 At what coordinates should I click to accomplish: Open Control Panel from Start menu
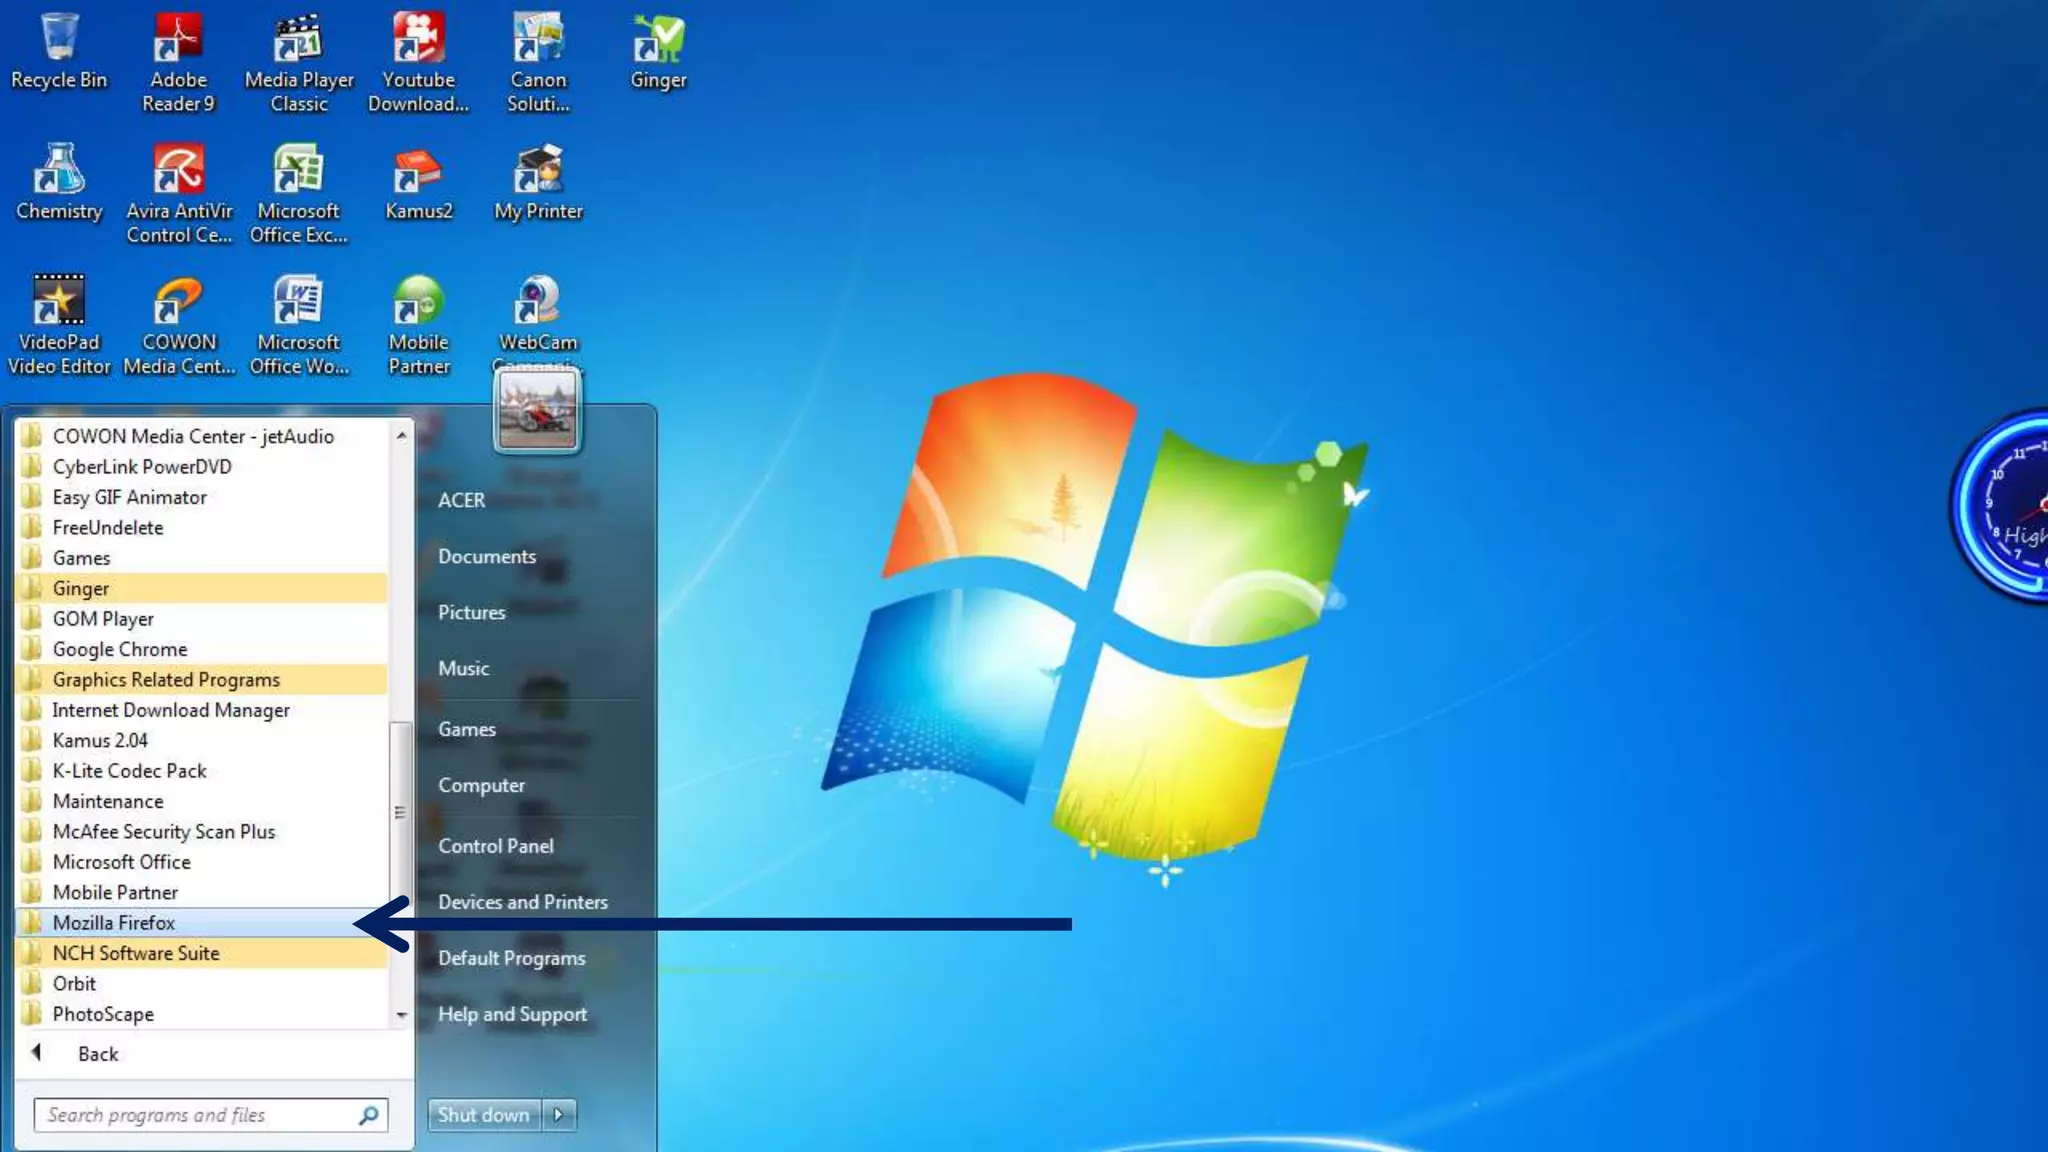(x=495, y=846)
